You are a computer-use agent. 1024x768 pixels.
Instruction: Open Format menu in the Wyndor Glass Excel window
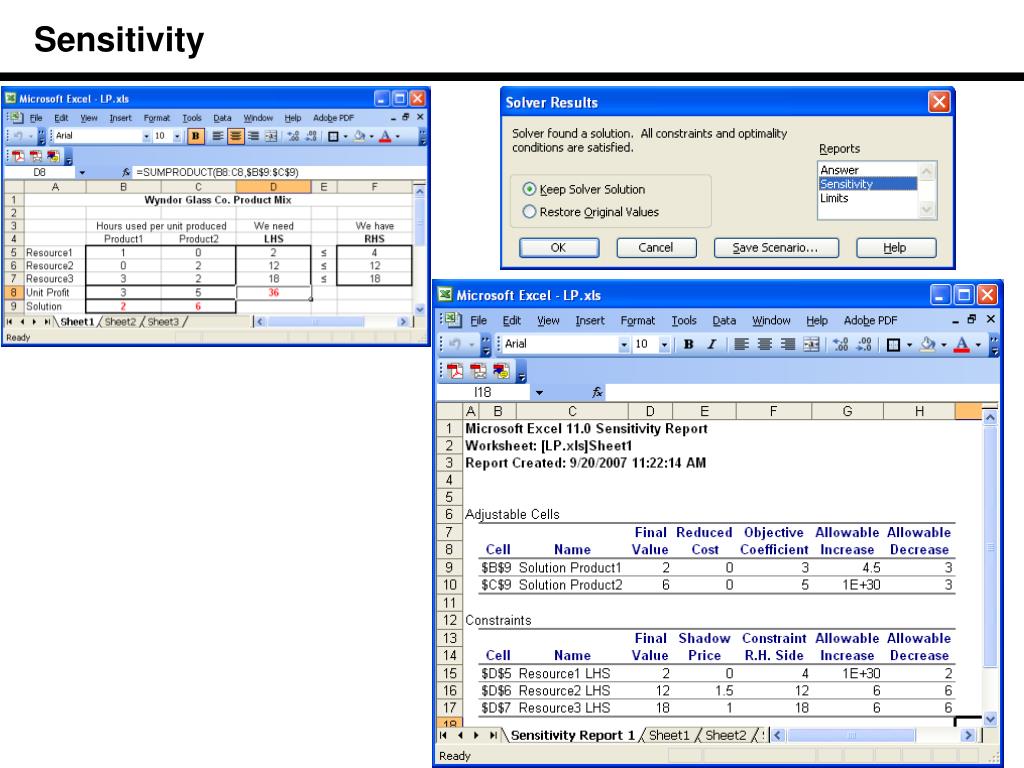(x=157, y=118)
